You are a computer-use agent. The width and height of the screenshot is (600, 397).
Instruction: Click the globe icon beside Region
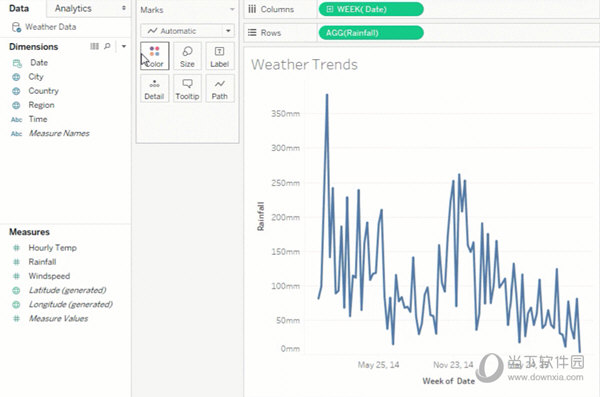(x=16, y=105)
